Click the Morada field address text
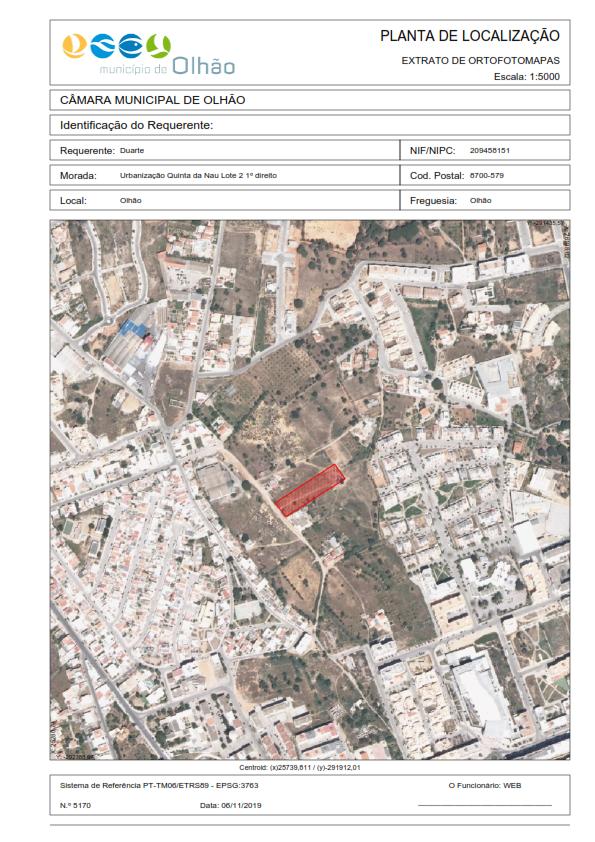Screen dimensions: 595x842 [198, 176]
